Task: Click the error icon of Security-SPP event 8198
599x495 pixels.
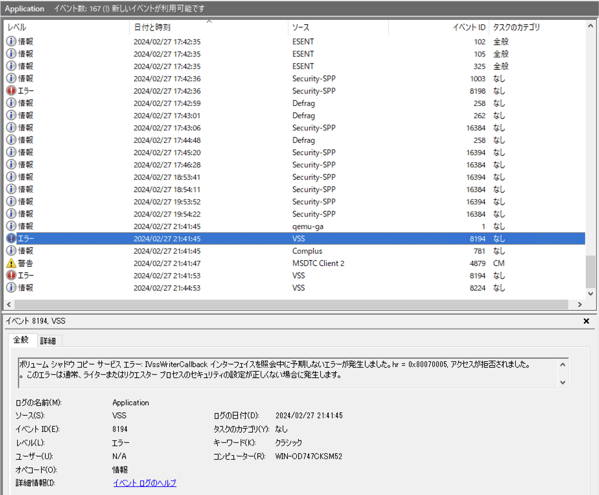Action: (x=11, y=91)
